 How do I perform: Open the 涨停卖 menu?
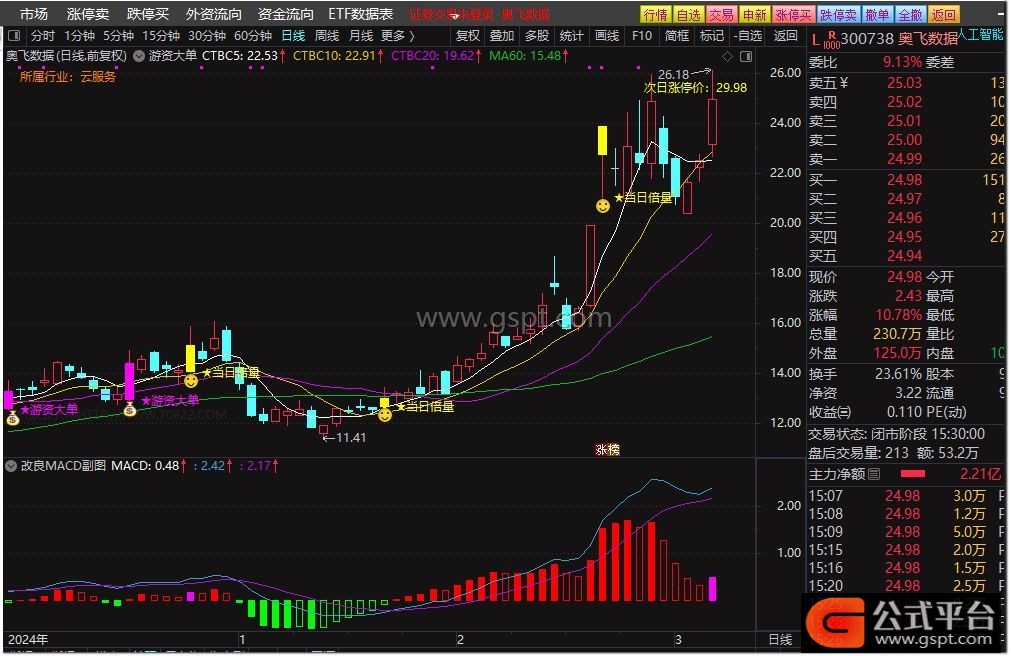coord(88,14)
